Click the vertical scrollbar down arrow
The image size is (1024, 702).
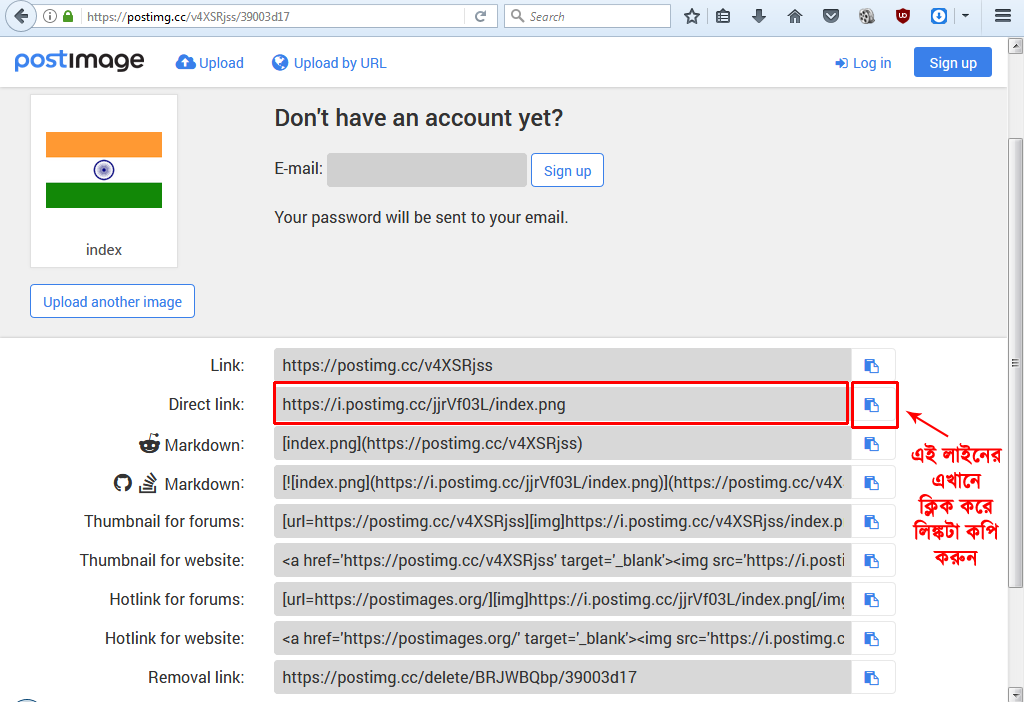pyautogui.click(x=1016, y=694)
